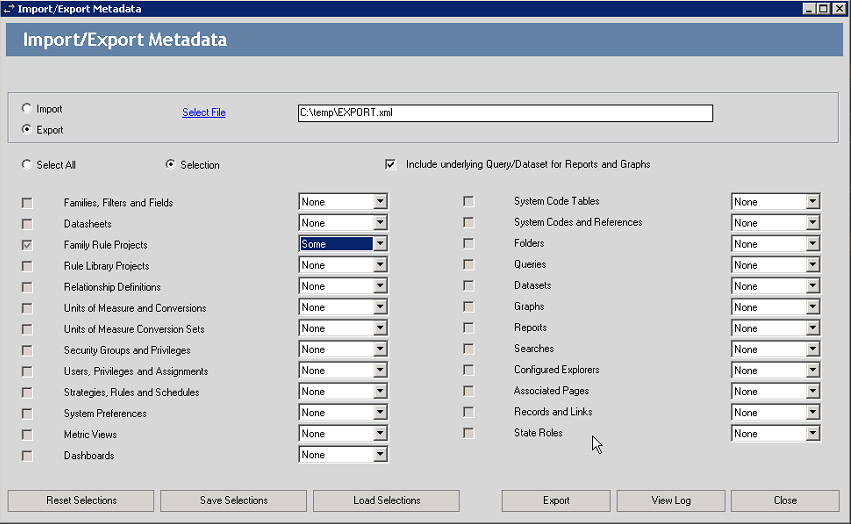Open the Folders dropdown
The width and height of the screenshot is (851, 524).
pos(776,244)
